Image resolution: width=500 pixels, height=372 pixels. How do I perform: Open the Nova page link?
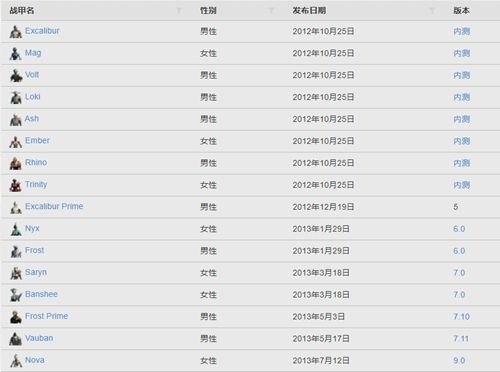click(x=35, y=360)
